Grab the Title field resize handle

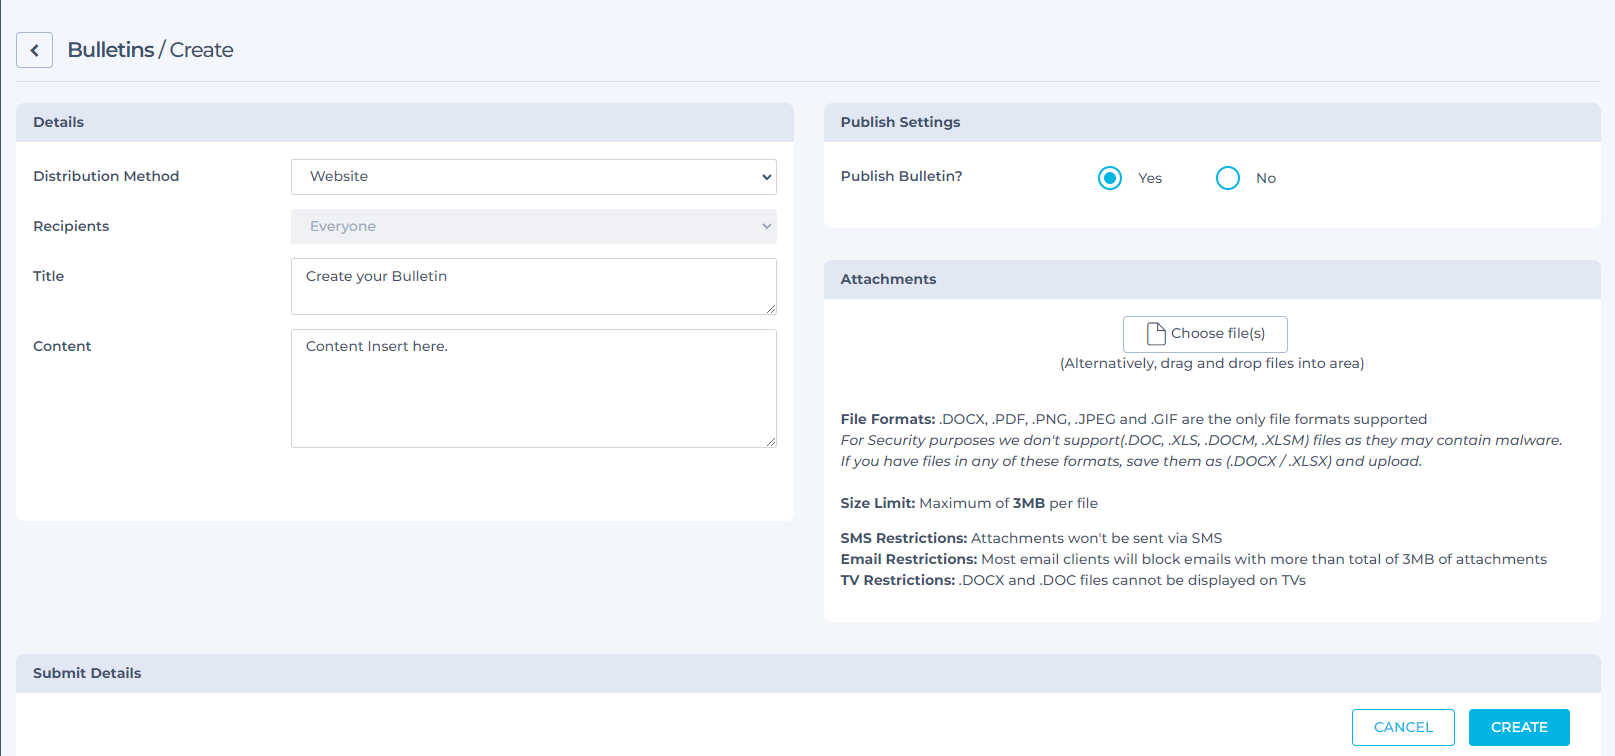(x=770, y=309)
